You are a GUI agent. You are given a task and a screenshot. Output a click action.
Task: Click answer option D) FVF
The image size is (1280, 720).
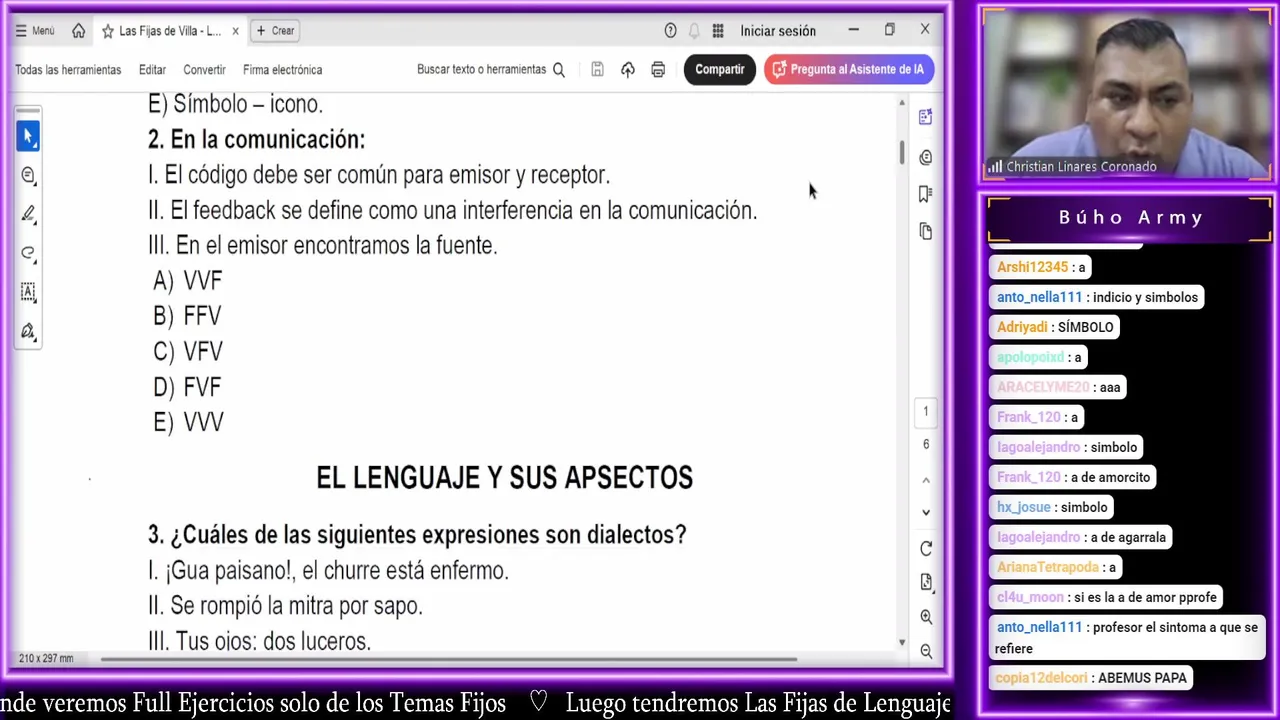(x=187, y=387)
